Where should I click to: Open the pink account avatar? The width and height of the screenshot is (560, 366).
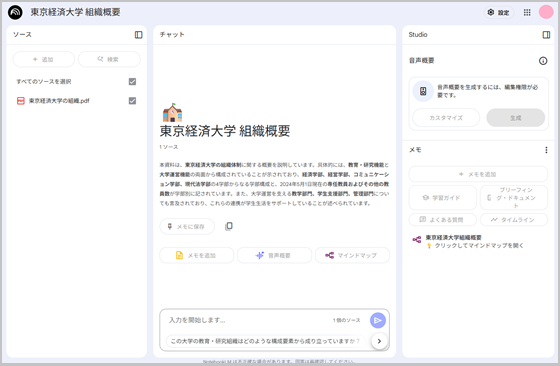tap(546, 12)
